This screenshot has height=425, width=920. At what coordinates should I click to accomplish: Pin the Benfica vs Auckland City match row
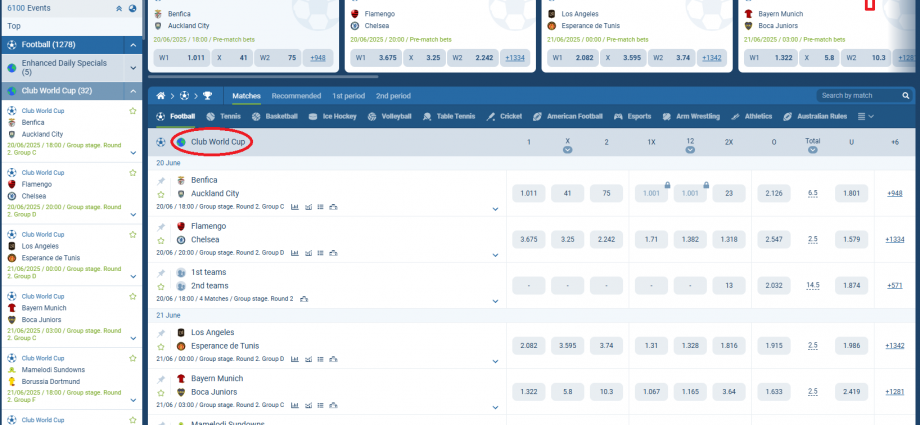[161, 180]
